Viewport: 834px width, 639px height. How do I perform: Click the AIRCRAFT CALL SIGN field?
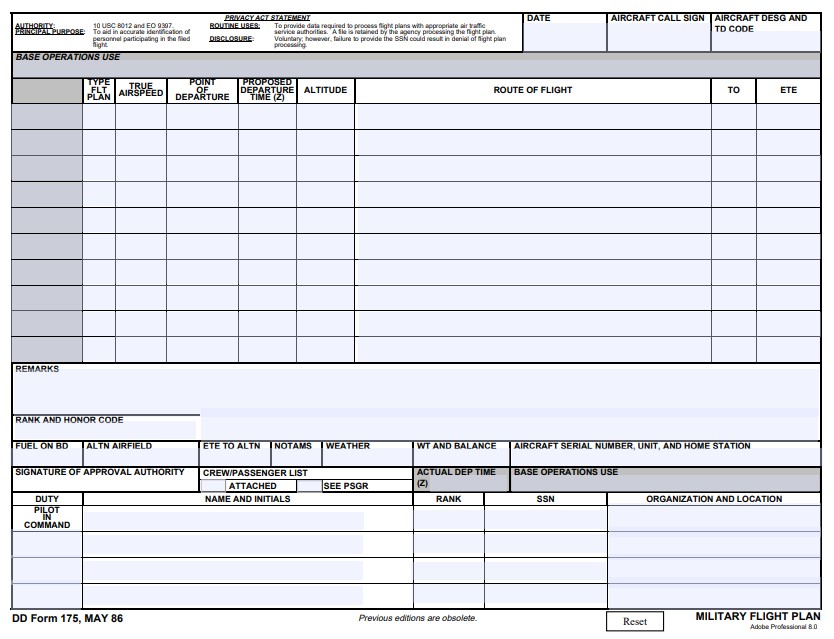click(x=658, y=37)
